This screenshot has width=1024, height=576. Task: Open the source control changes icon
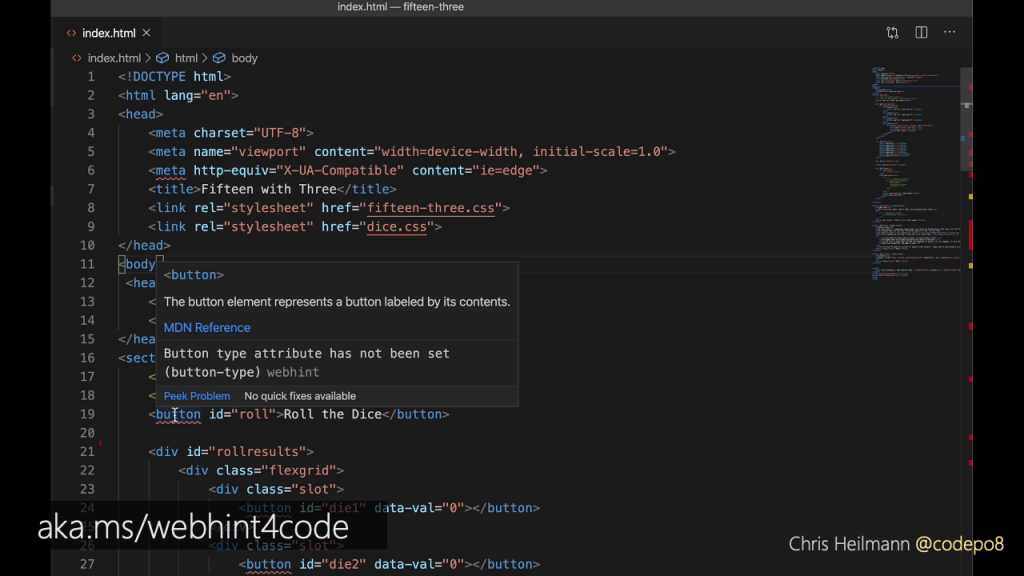[x=892, y=33]
